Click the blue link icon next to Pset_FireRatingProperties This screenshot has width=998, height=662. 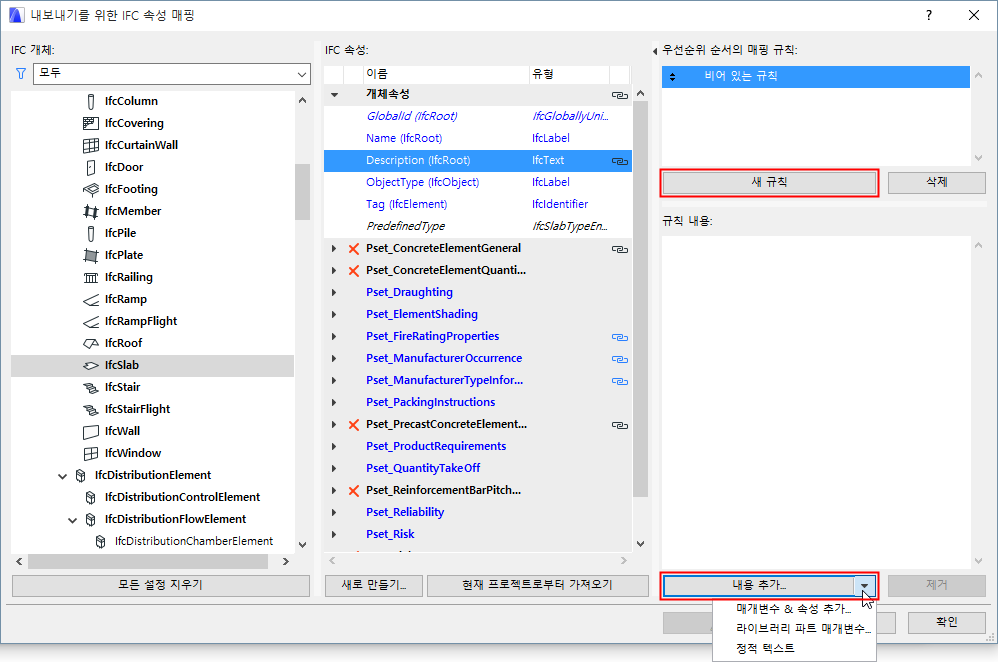coord(619,337)
